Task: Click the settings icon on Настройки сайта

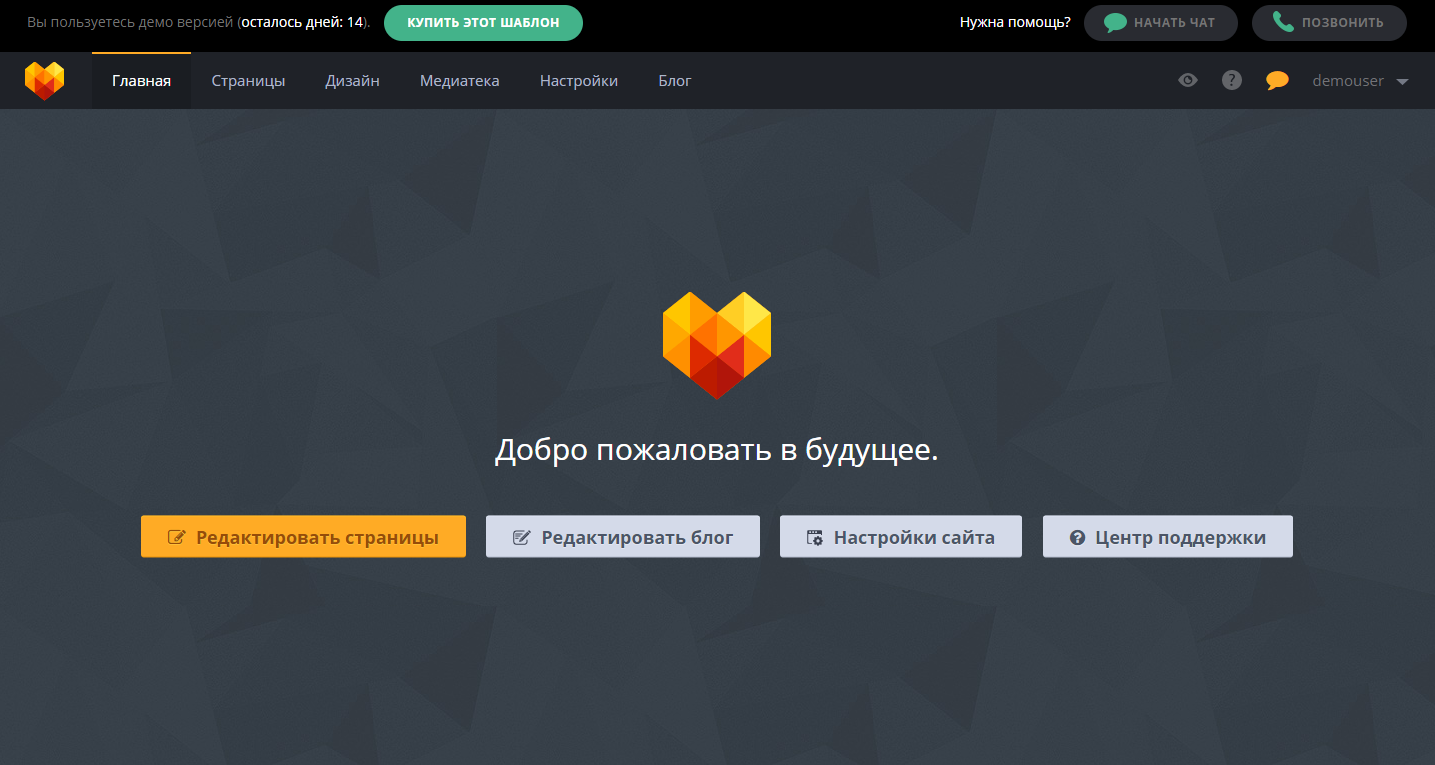Action: pos(812,536)
